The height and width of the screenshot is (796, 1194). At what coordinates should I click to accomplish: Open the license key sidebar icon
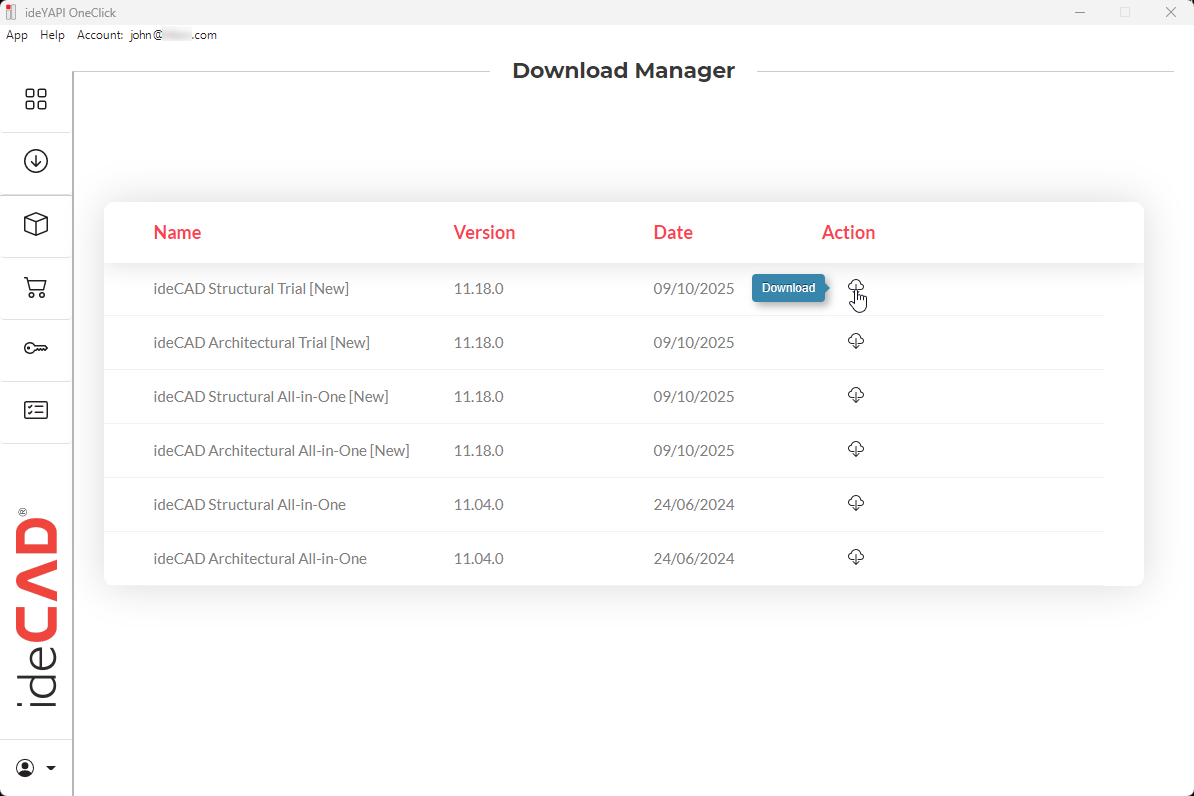36,348
